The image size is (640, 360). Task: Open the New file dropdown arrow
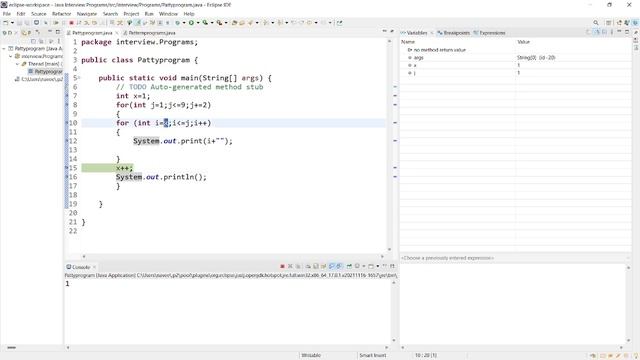pyautogui.click(x=12, y=23)
